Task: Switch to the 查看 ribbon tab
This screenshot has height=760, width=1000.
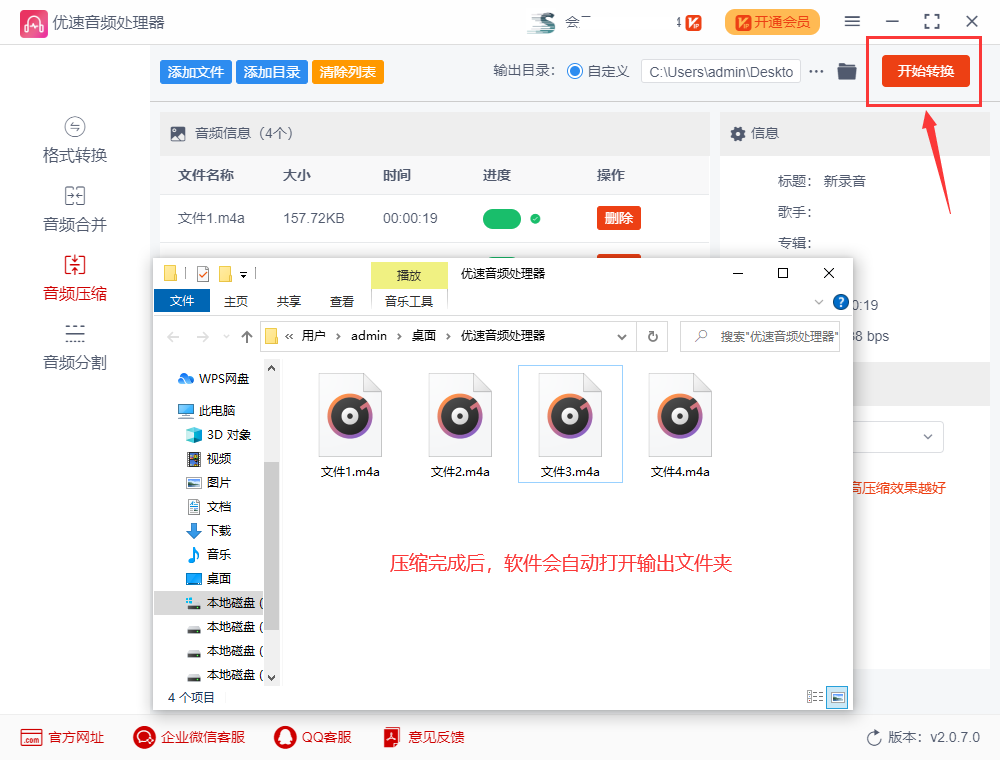Action: (340, 300)
